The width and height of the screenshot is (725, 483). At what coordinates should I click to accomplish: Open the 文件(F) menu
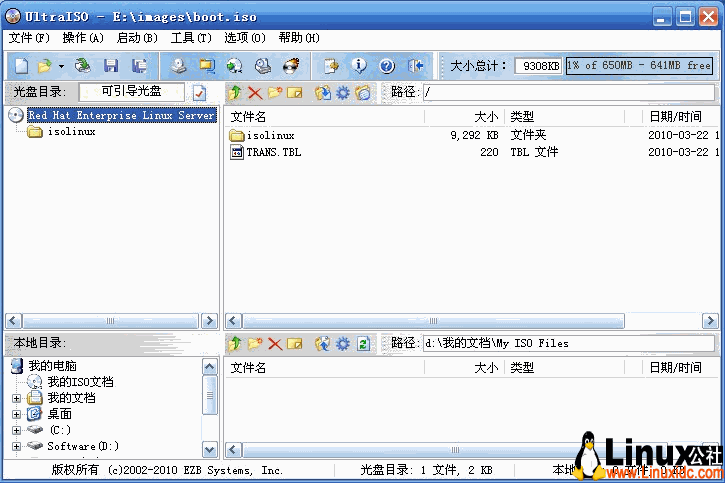point(29,38)
